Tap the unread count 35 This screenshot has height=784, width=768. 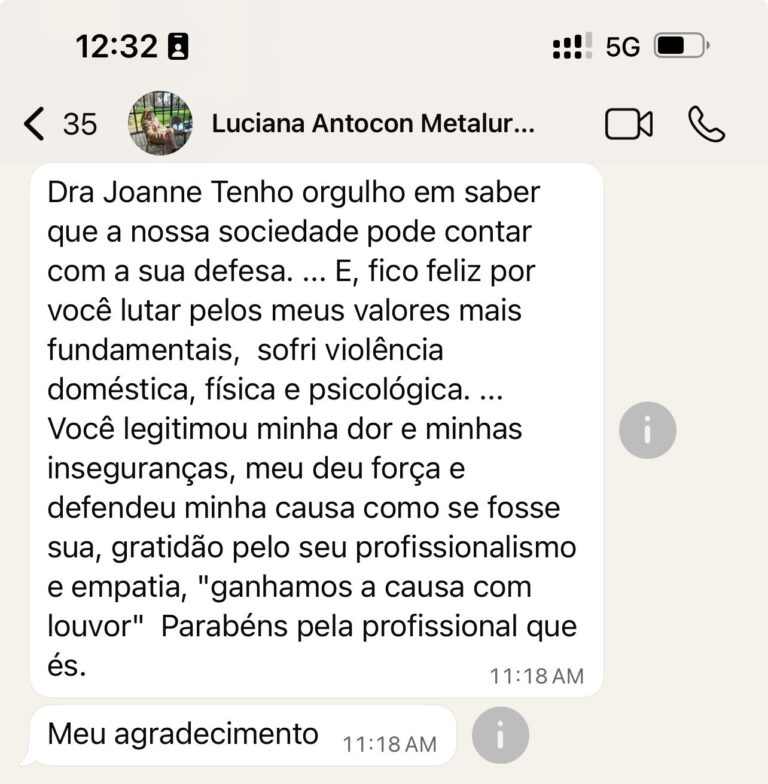tap(80, 124)
